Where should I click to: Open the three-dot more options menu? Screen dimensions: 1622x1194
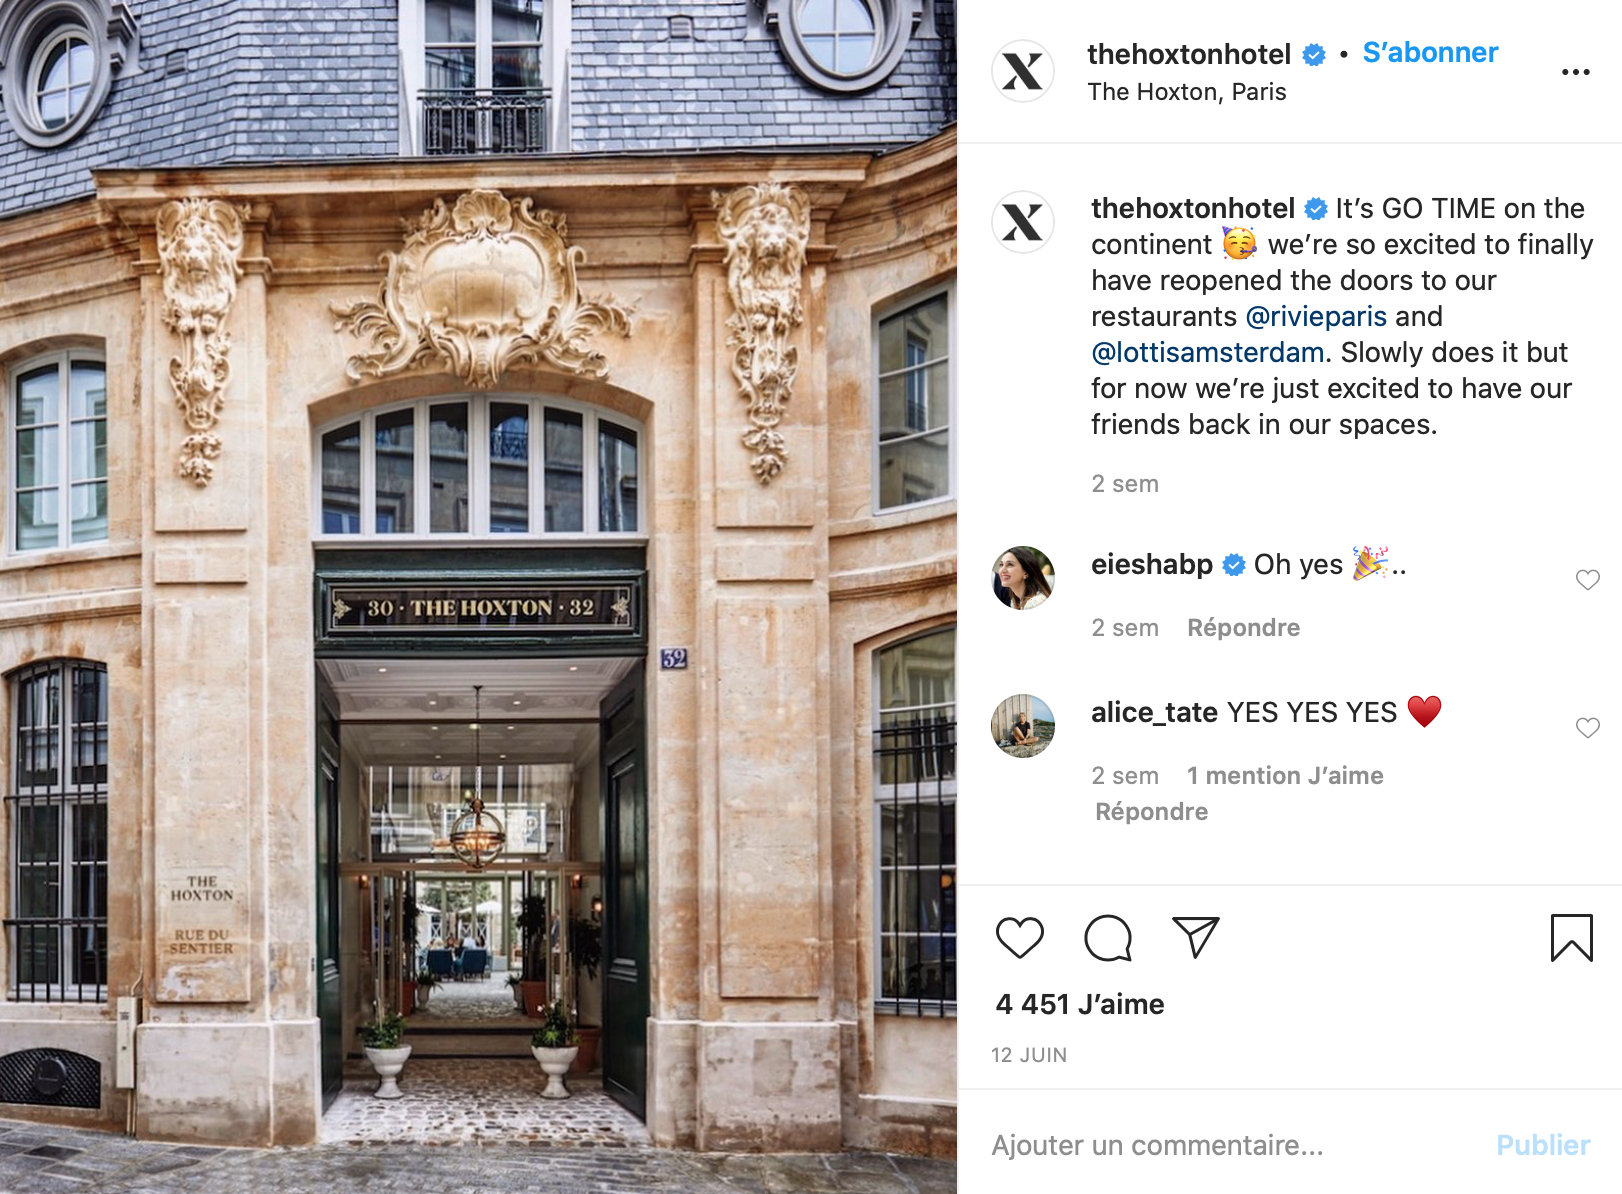click(1576, 72)
